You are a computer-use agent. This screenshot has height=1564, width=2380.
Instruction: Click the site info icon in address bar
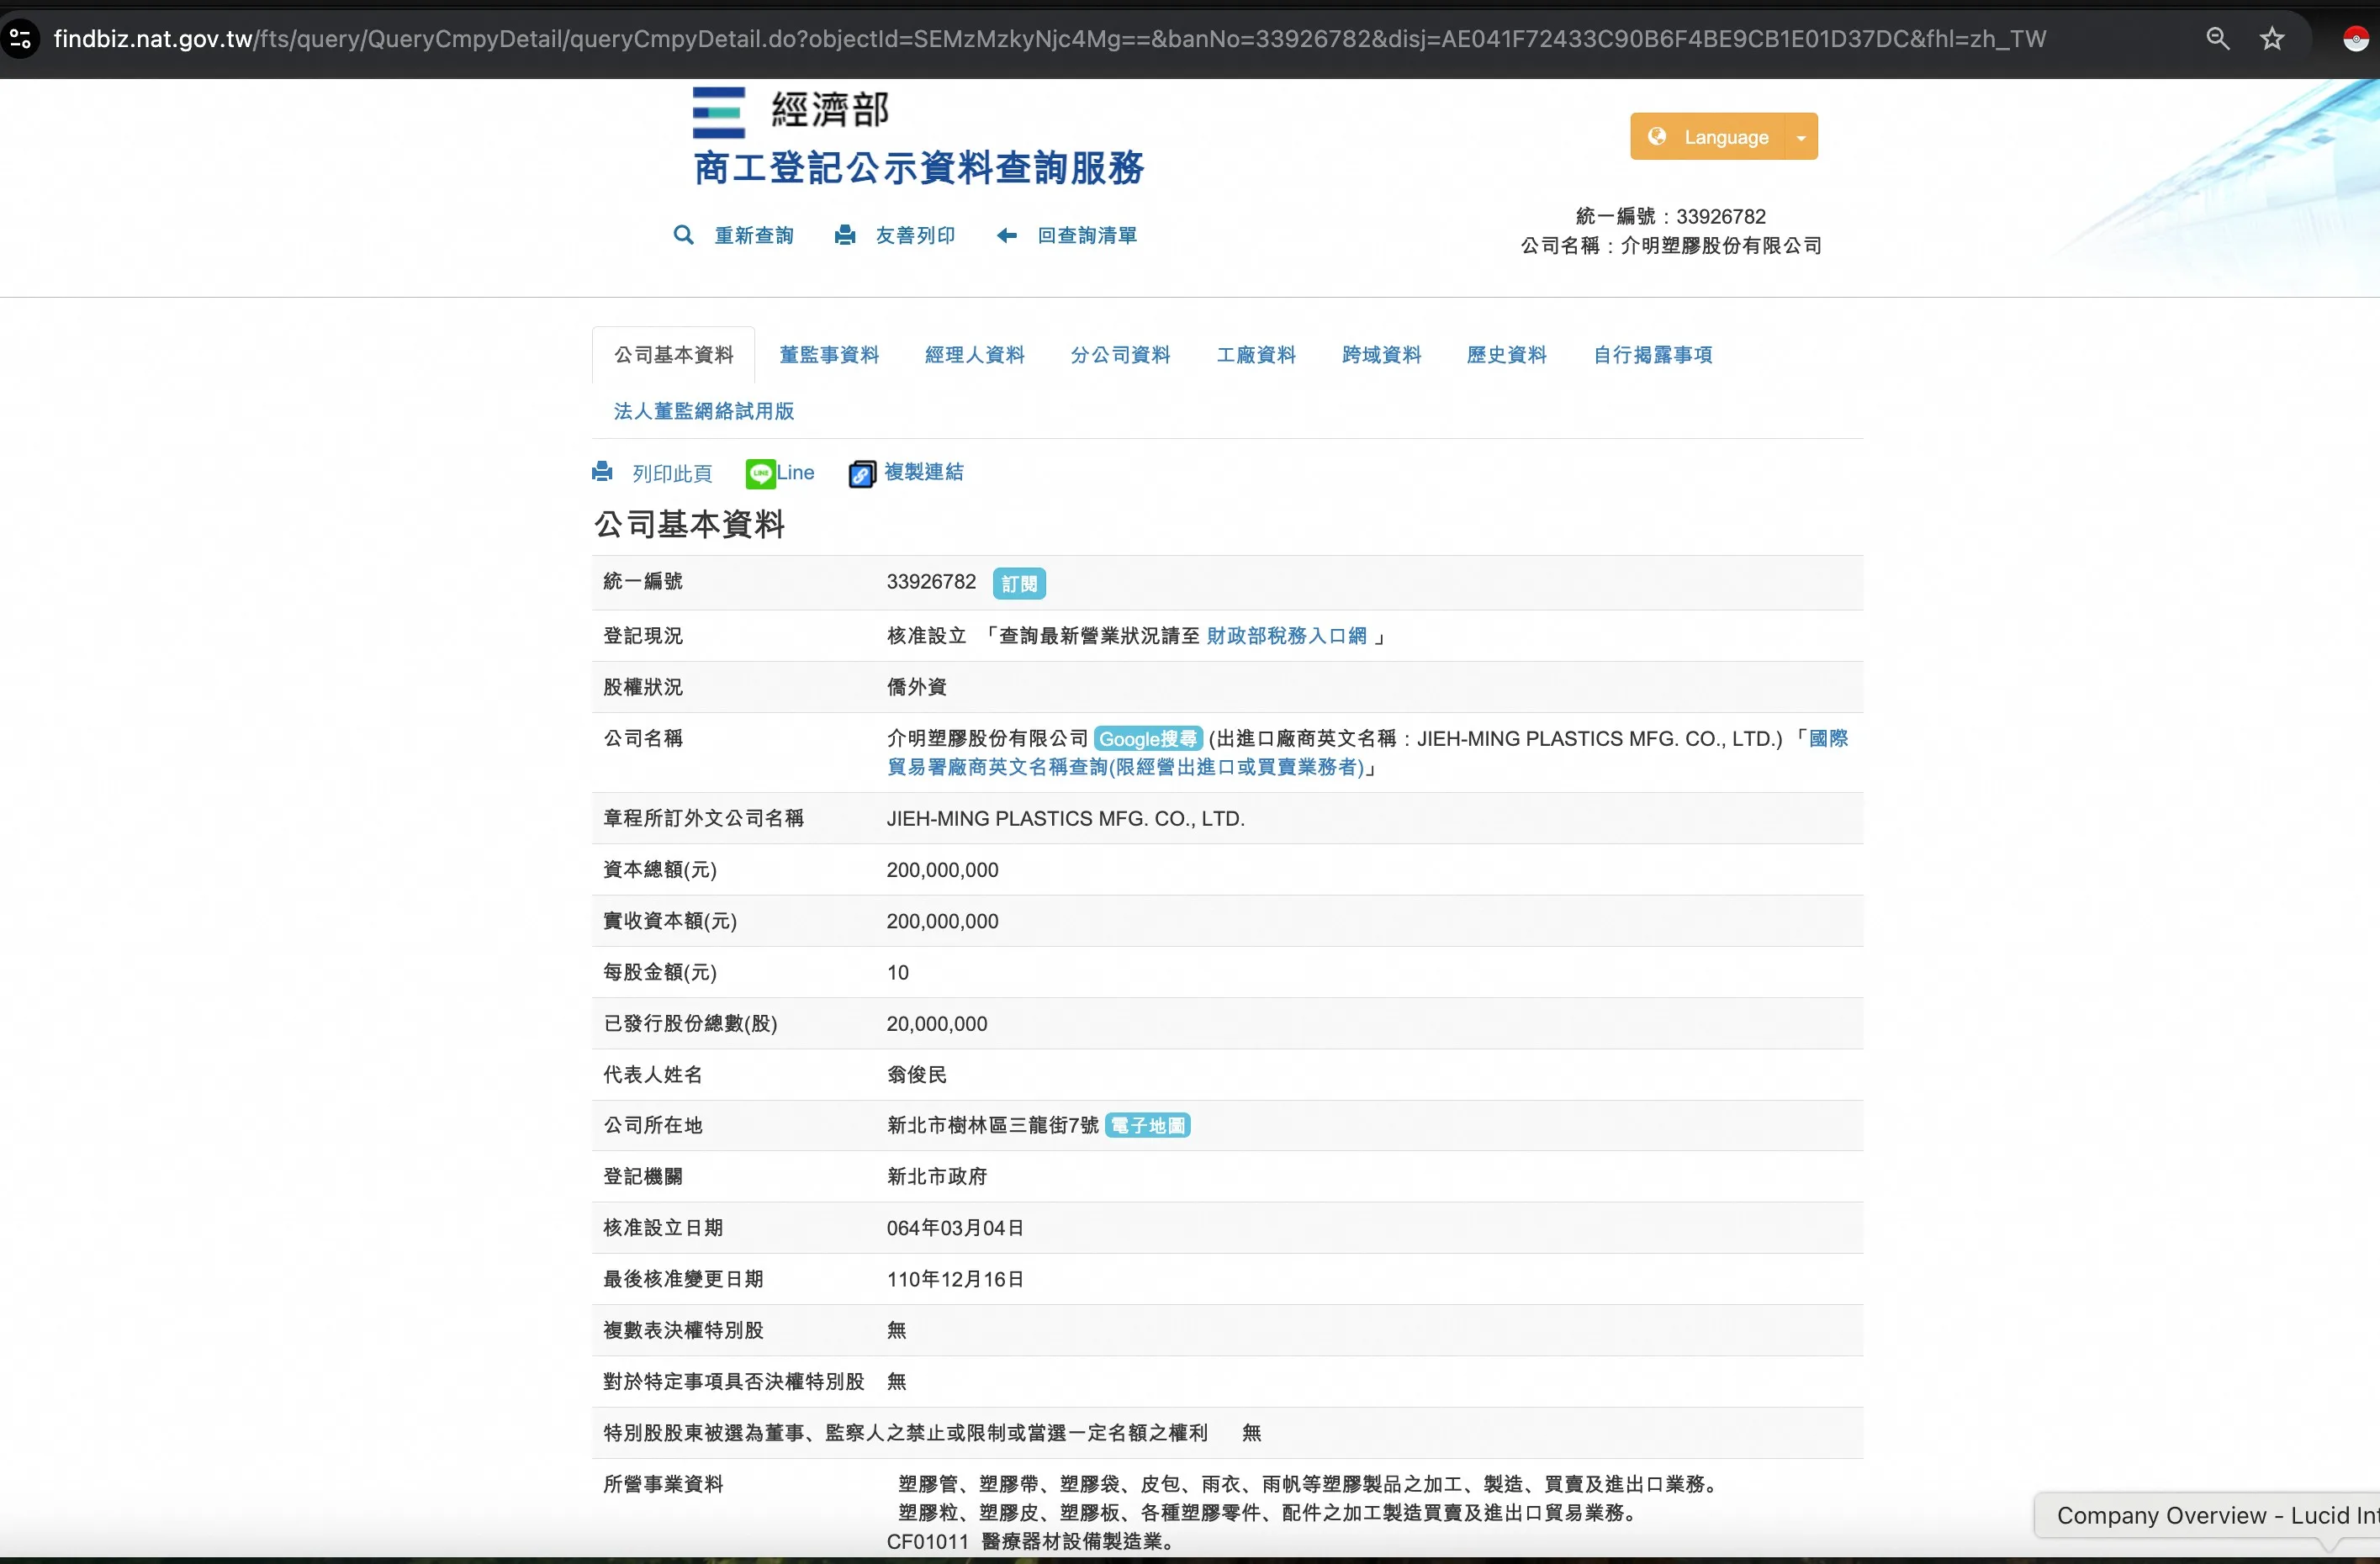(x=20, y=39)
